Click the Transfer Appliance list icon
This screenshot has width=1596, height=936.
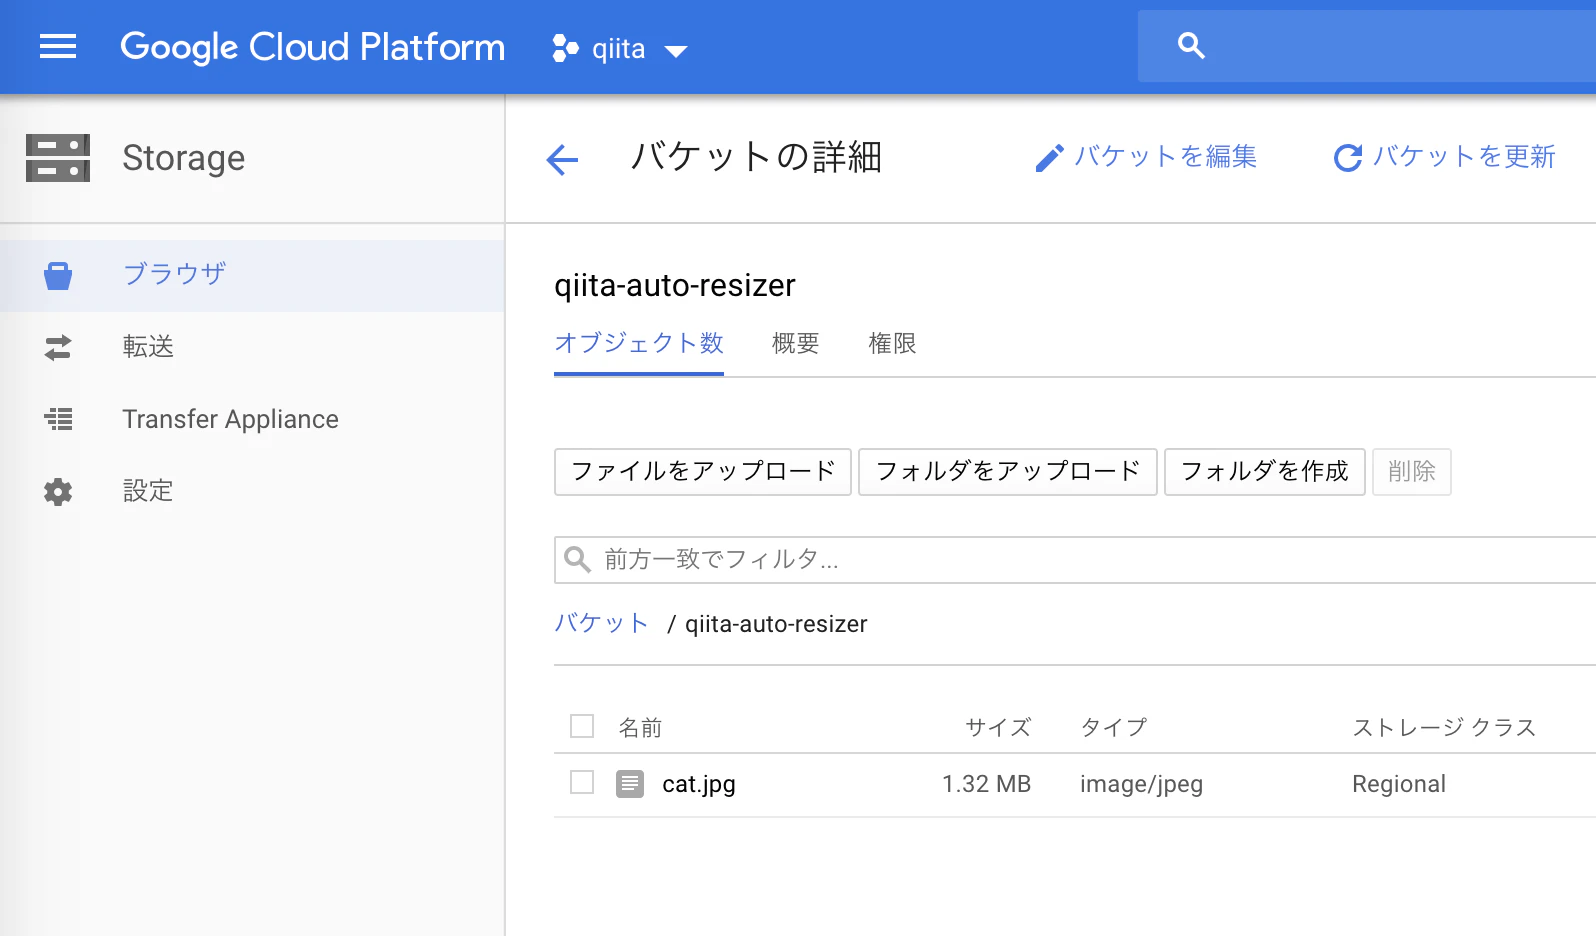(x=58, y=419)
